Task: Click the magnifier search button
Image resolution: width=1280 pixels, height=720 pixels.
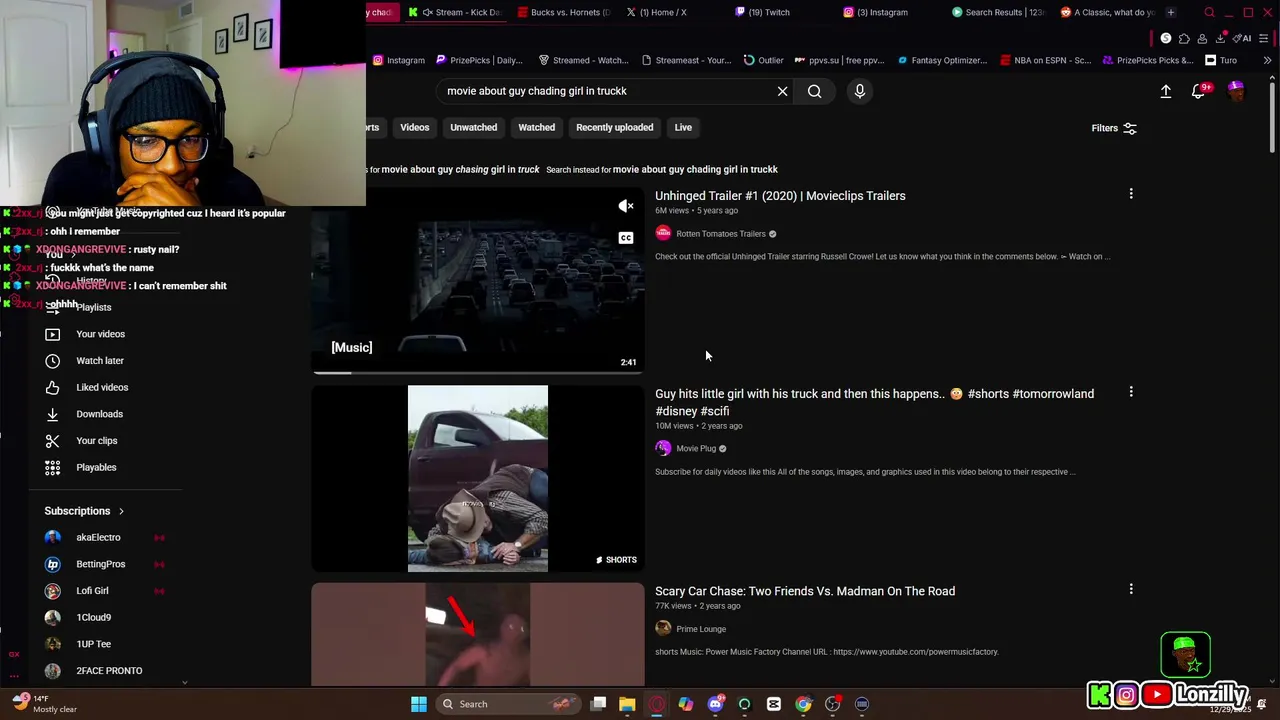Action: pos(815,91)
